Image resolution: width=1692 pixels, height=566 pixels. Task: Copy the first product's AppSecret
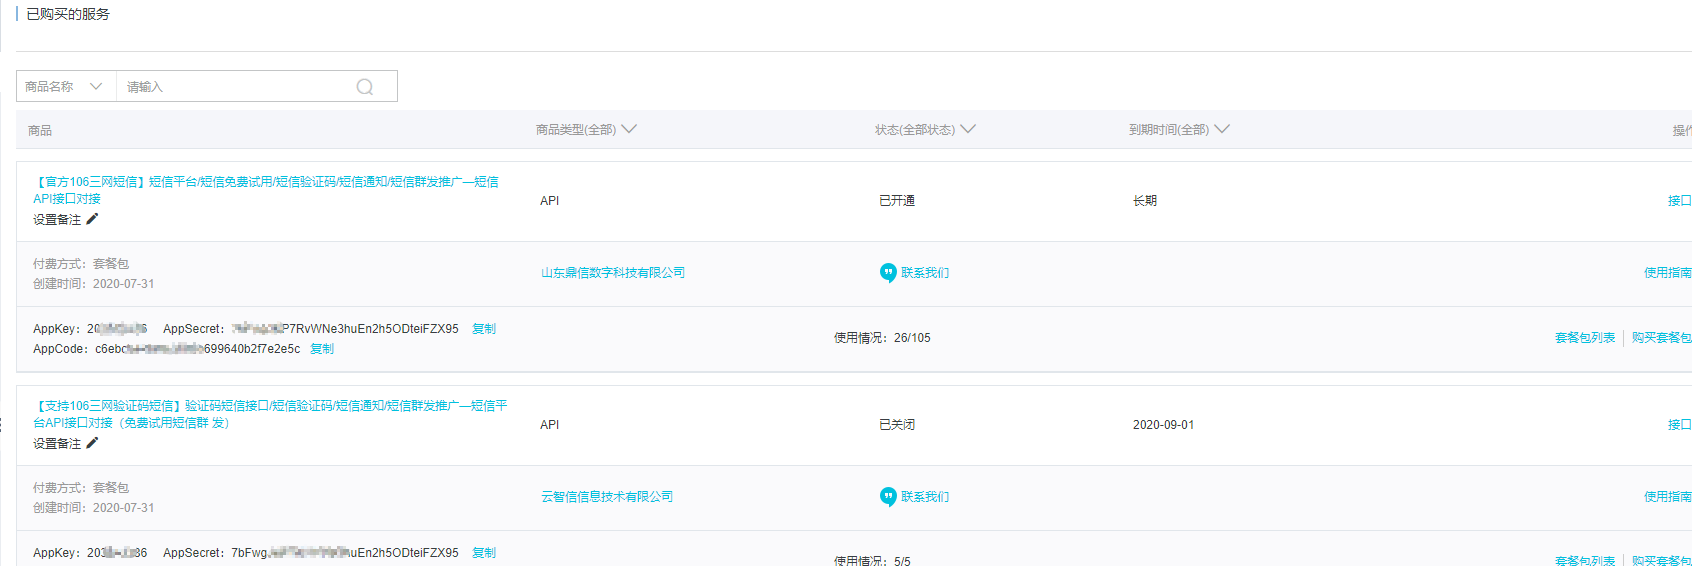point(484,329)
